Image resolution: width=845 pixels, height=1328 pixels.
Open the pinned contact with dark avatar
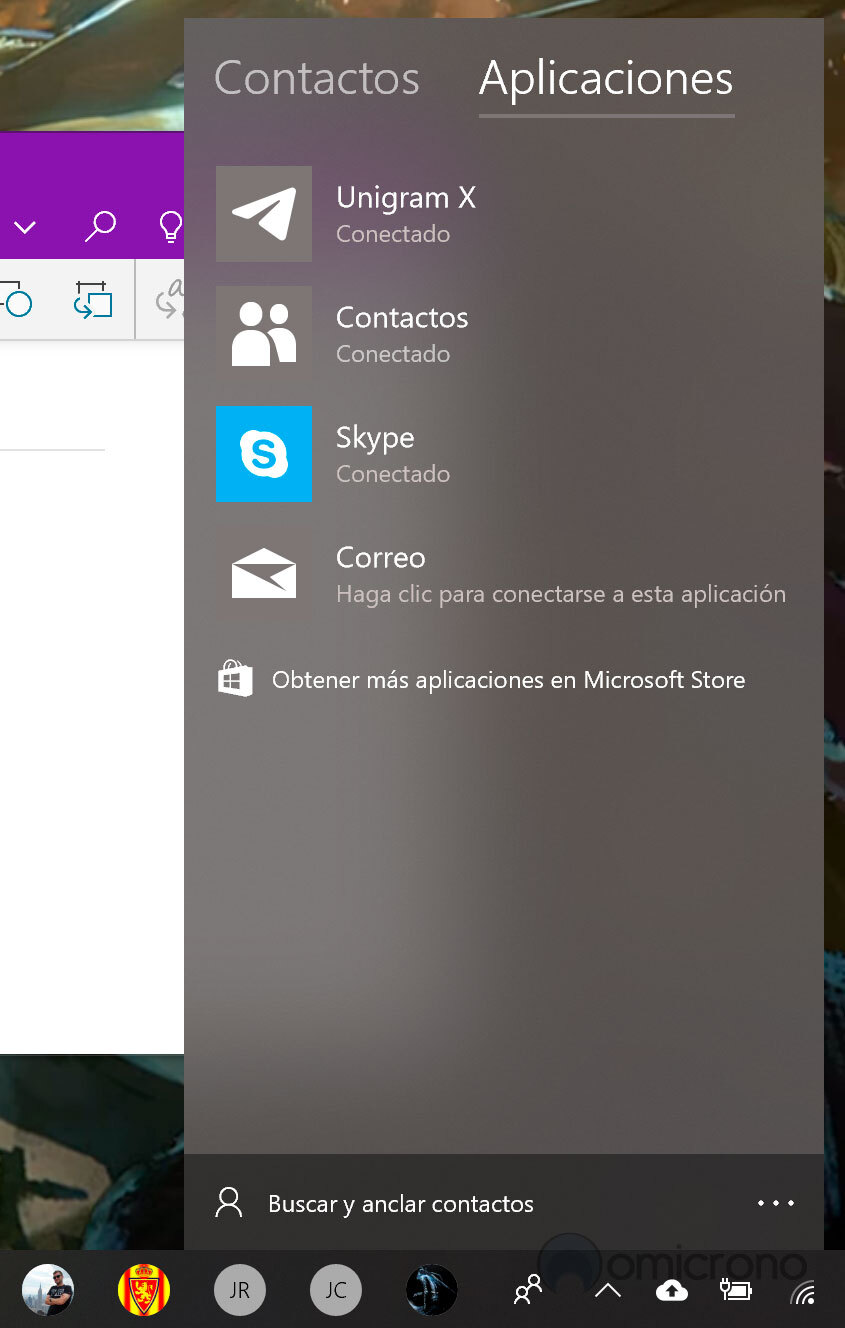[432, 1290]
